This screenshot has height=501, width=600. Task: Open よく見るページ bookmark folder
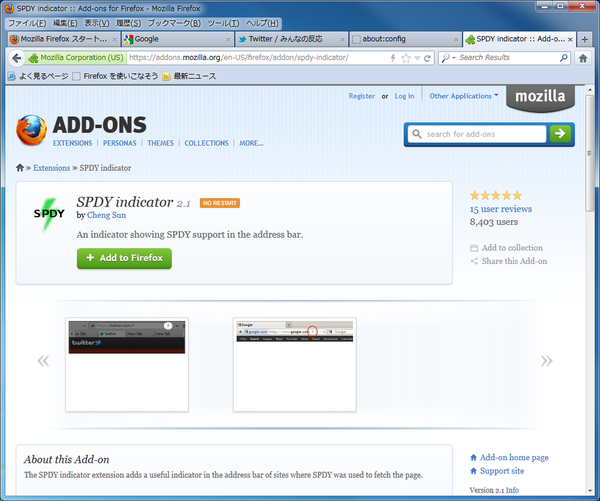[x=38, y=76]
